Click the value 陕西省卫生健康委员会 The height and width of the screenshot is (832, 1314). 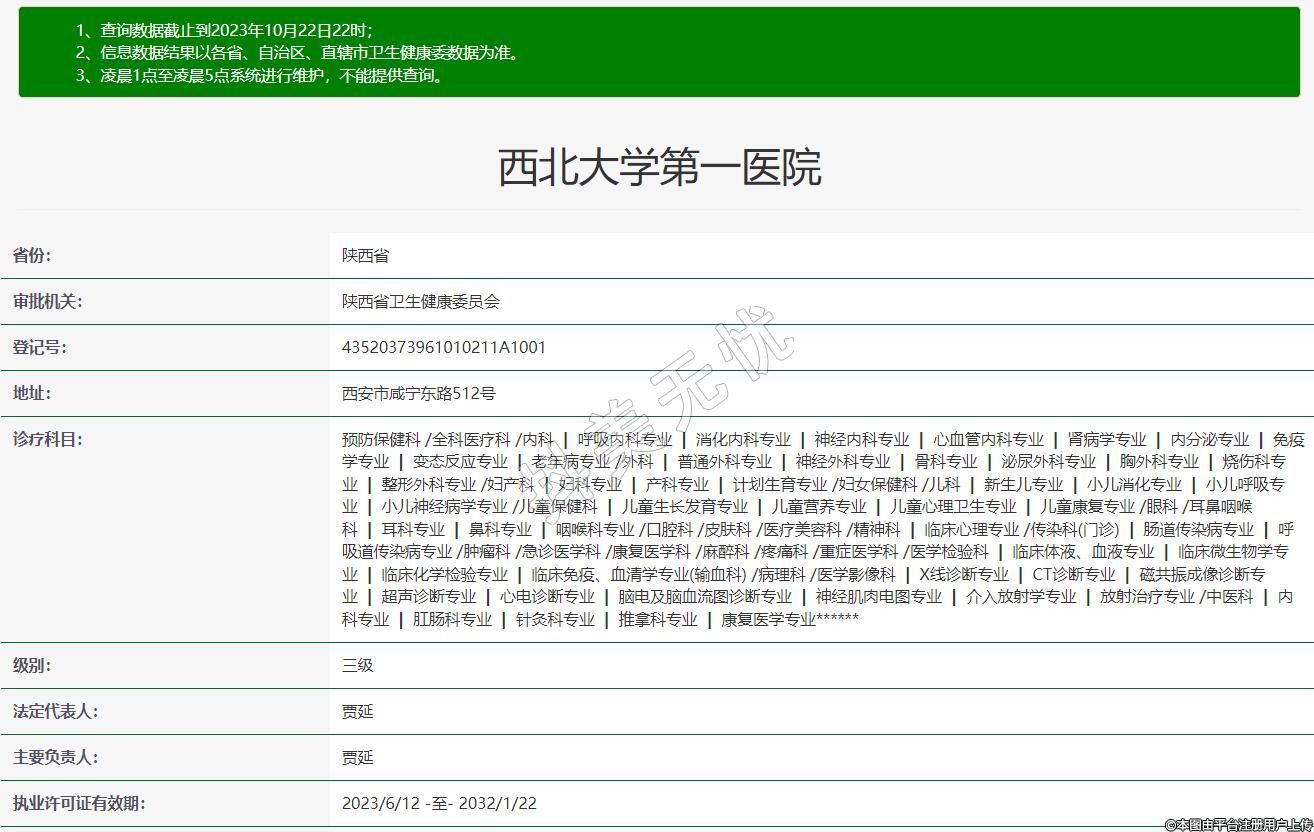pyautogui.click(x=420, y=302)
